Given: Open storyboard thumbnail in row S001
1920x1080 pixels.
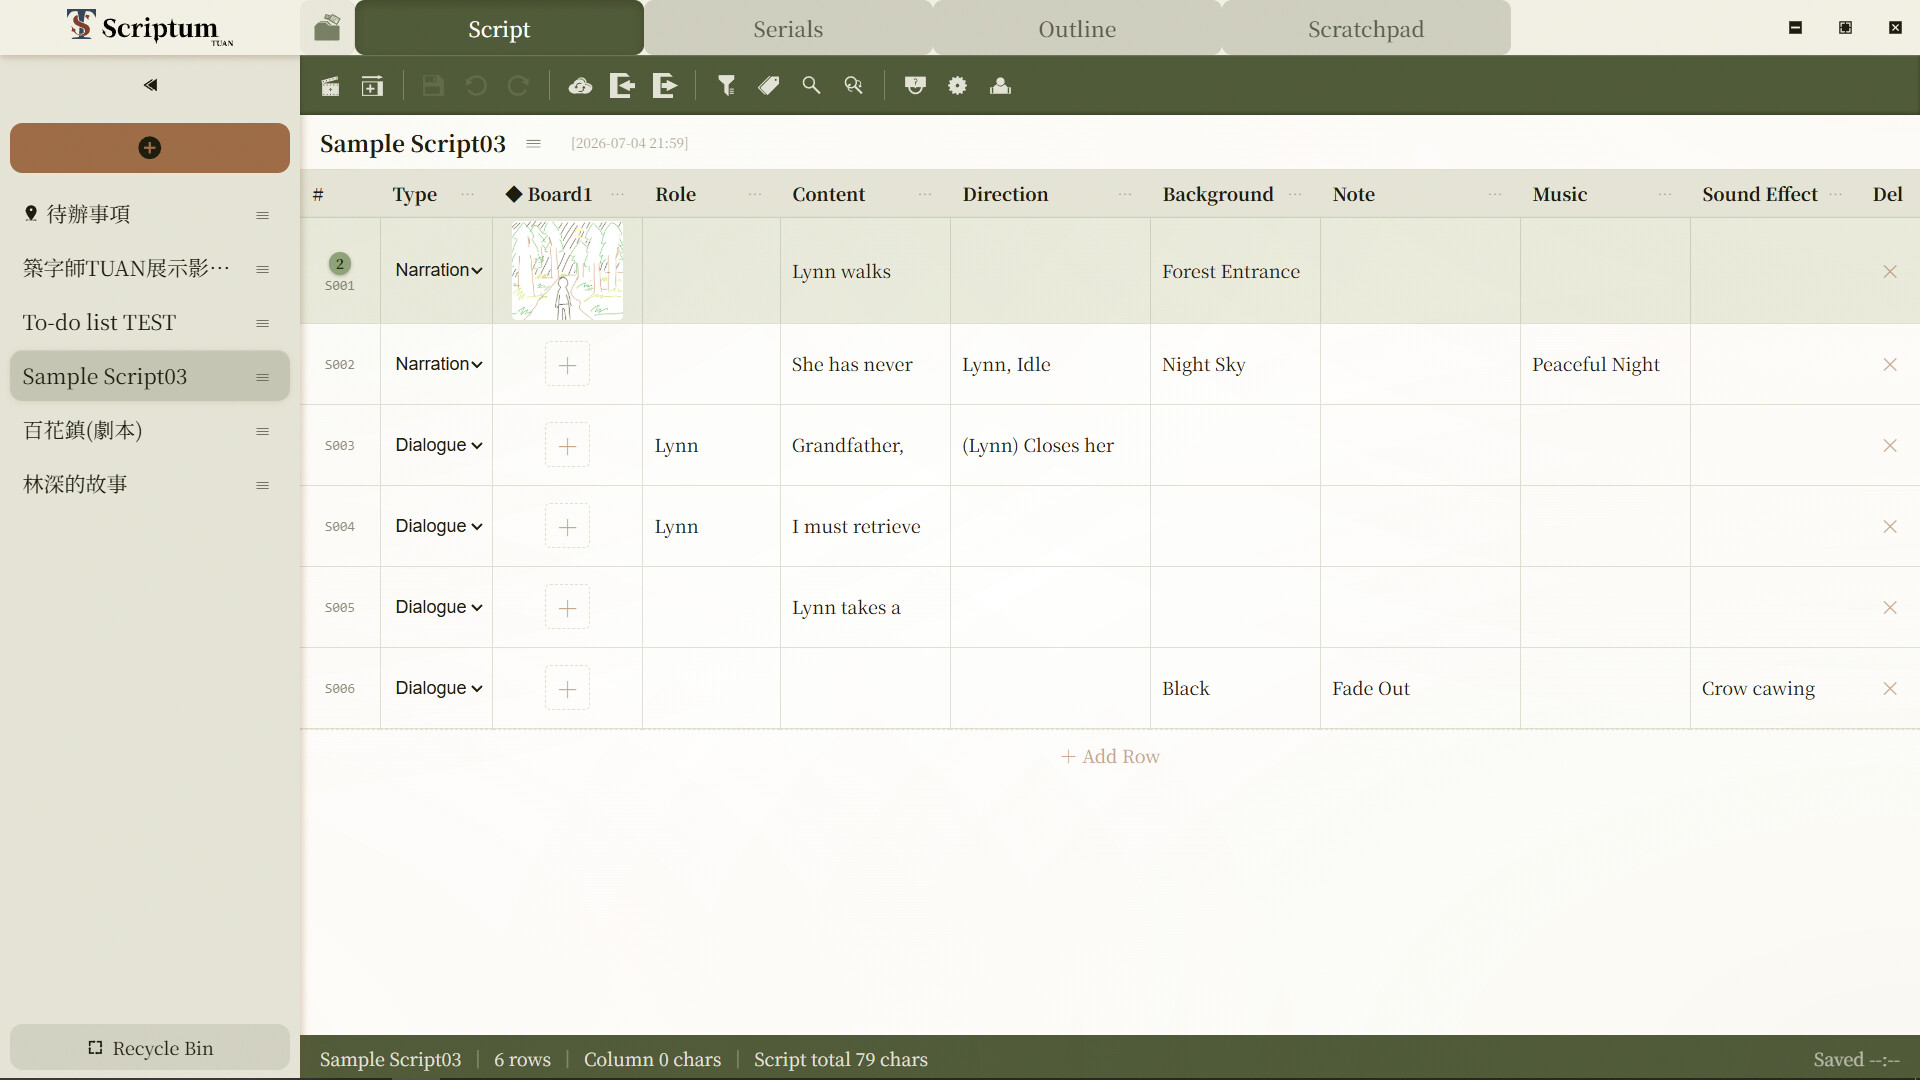Looking at the screenshot, I should pos(567,270).
